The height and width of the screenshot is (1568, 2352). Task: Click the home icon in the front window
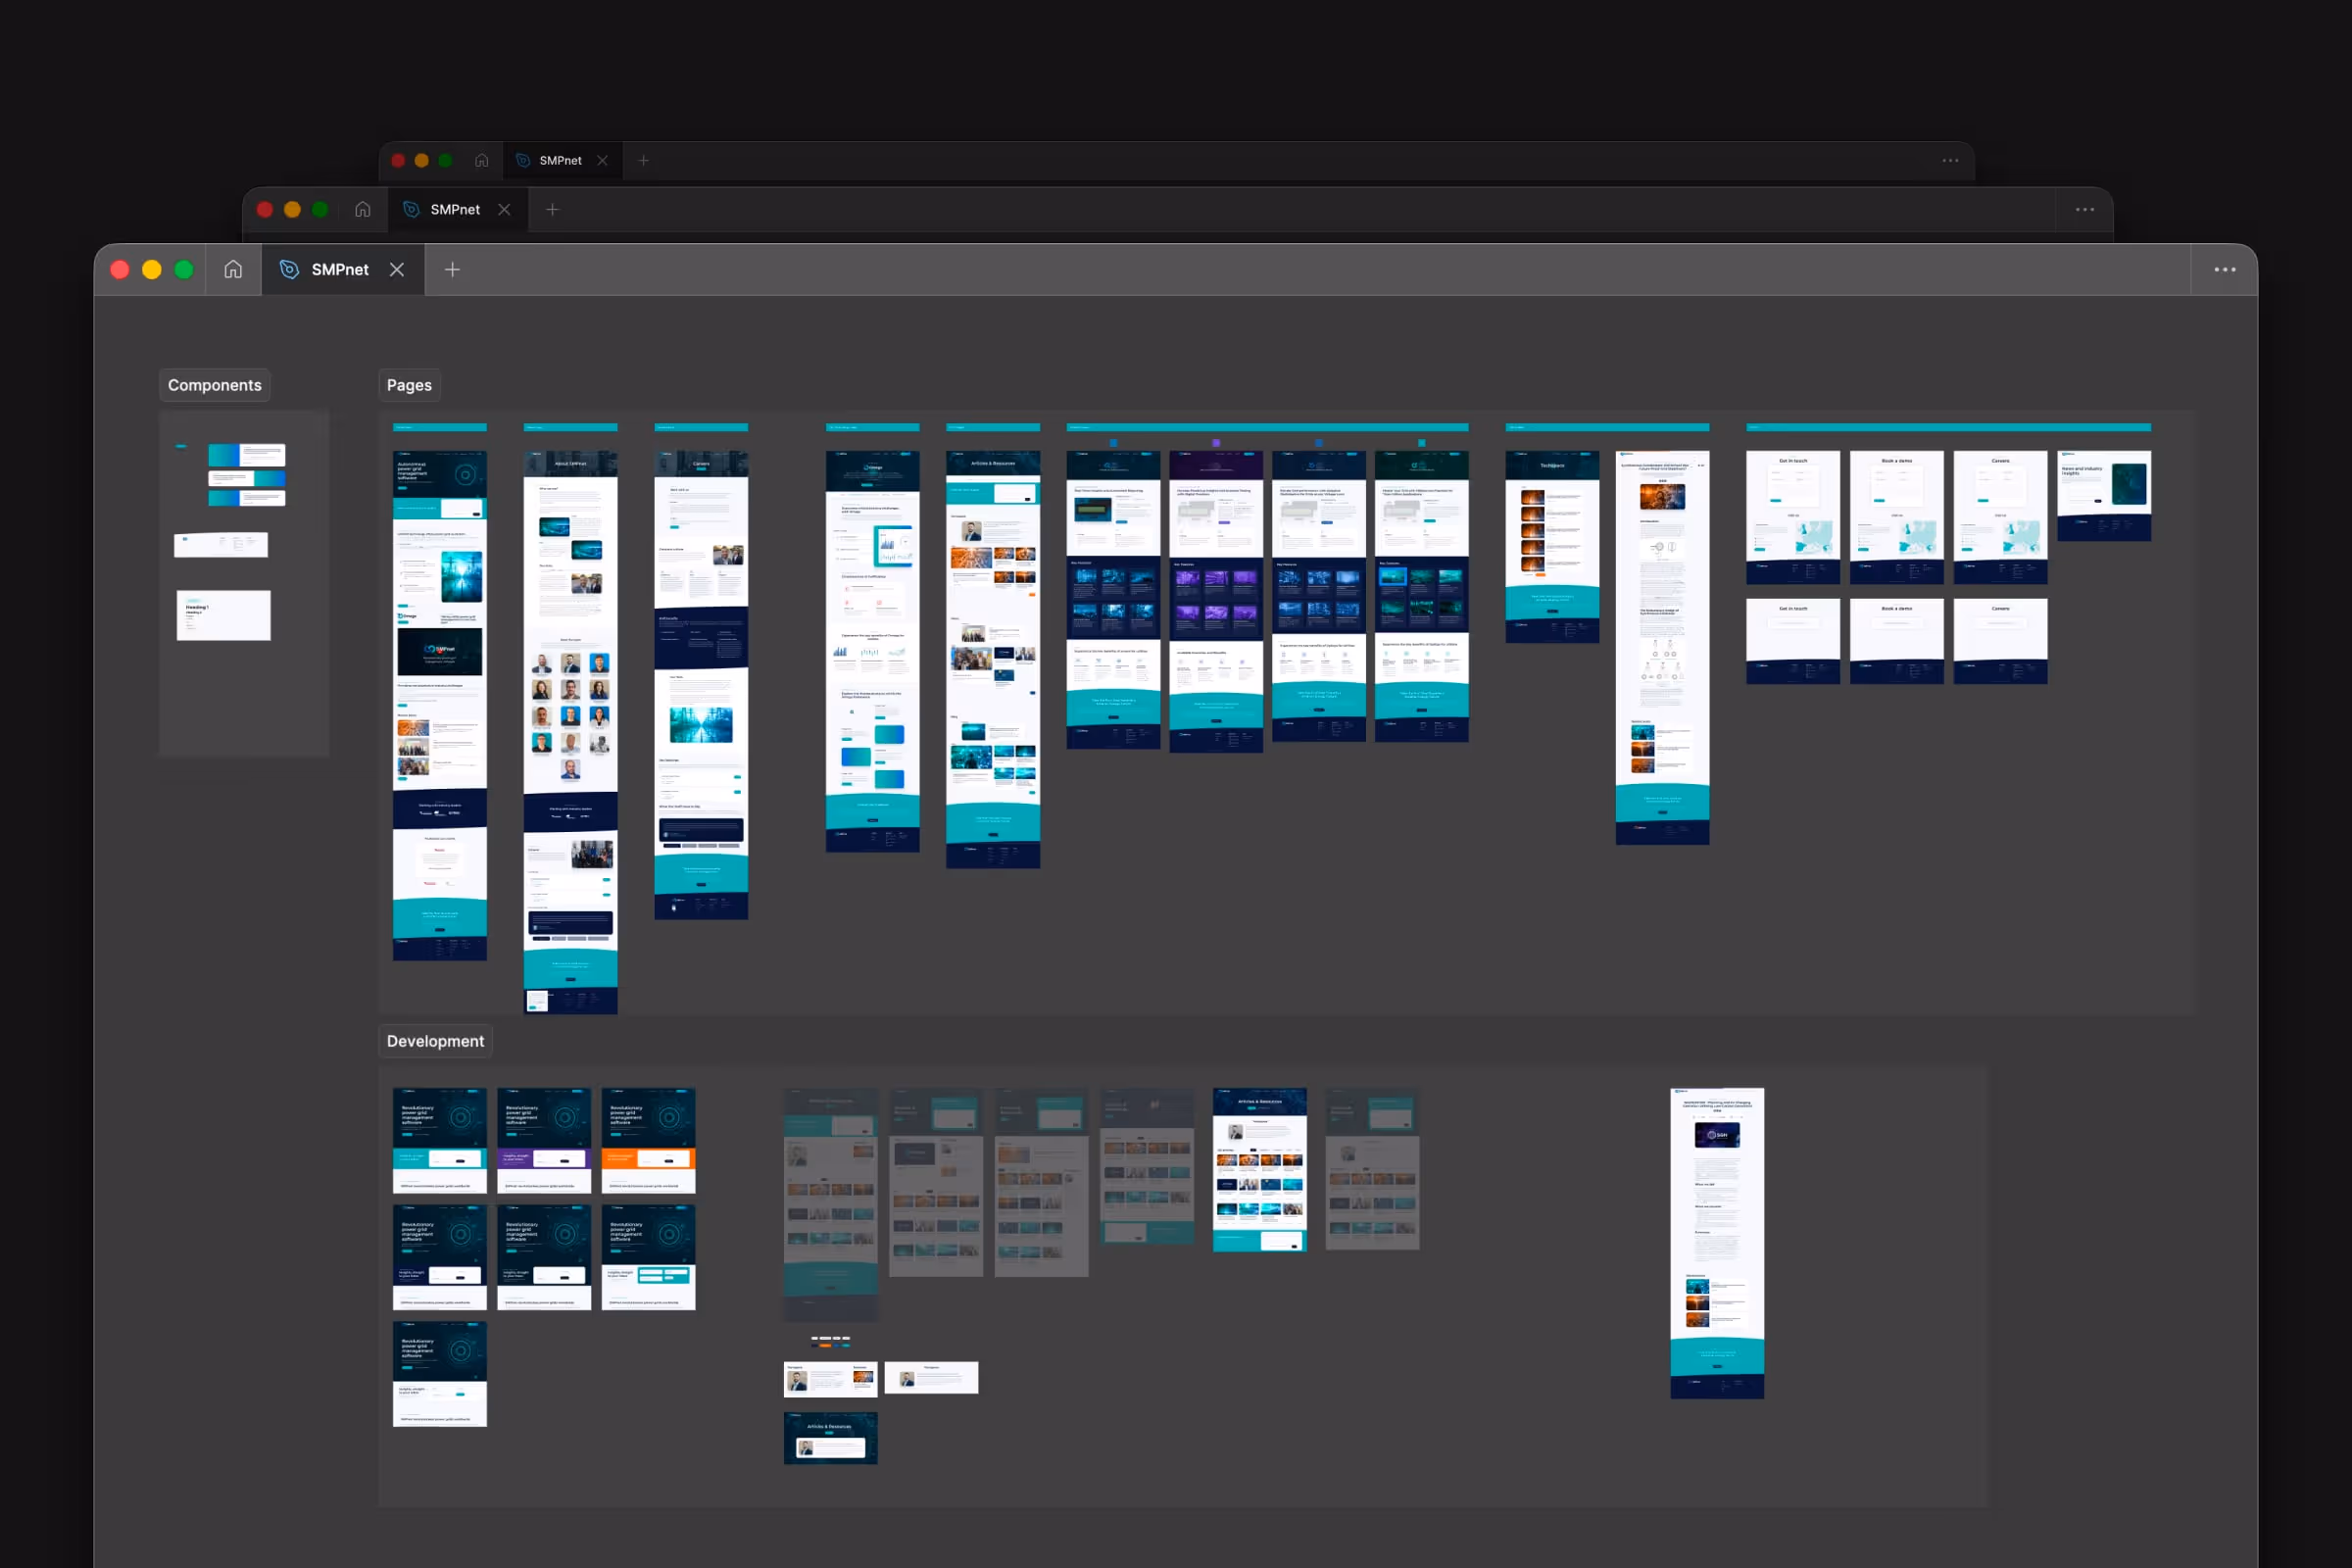233,270
